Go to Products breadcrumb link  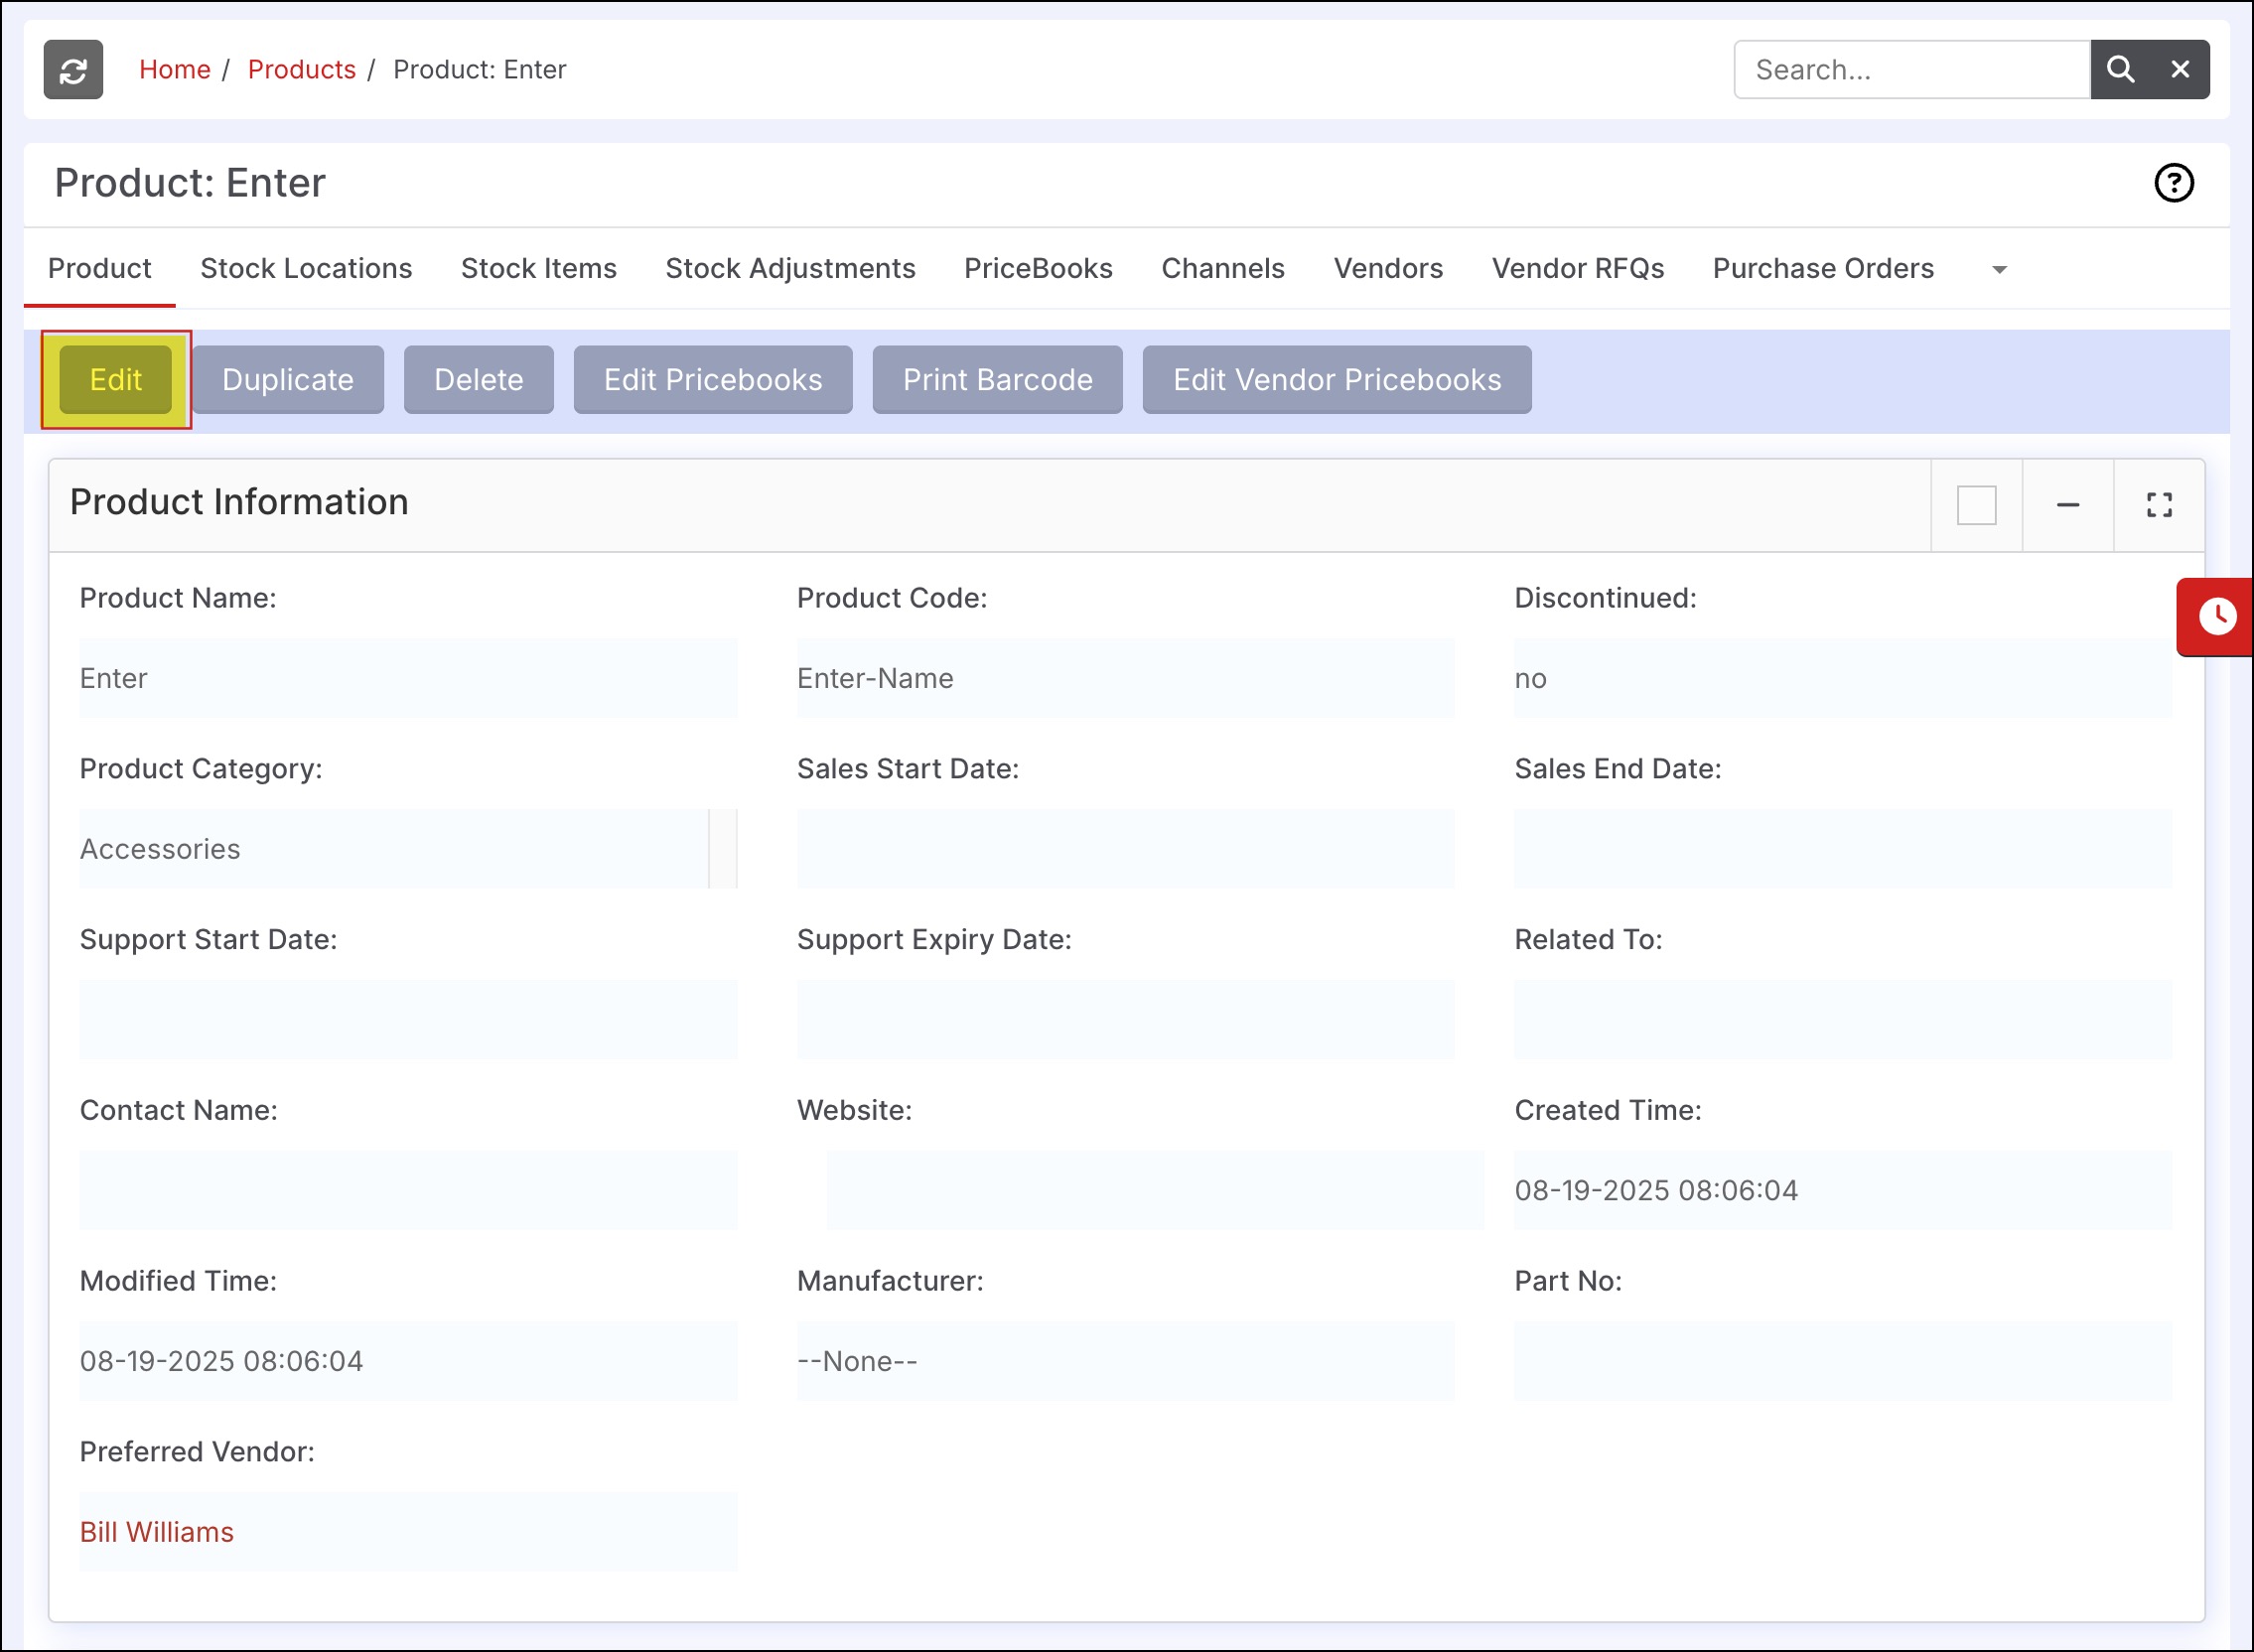pos(302,69)
